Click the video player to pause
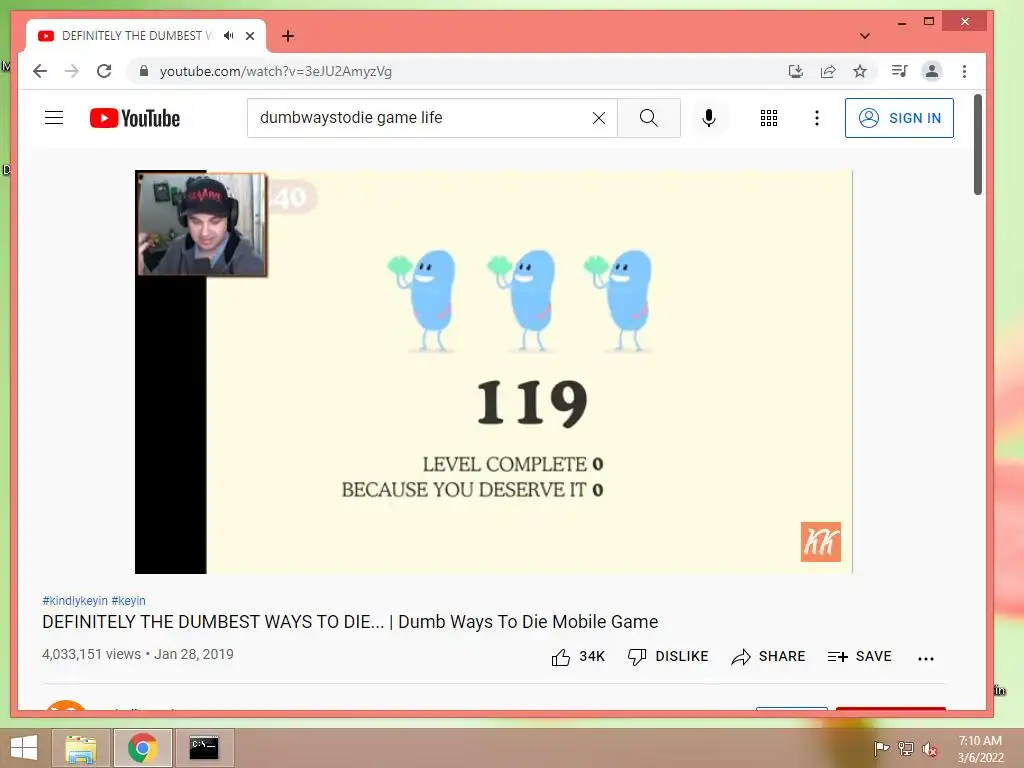Viewport: 1024px width, 768px height. (494, 372)
